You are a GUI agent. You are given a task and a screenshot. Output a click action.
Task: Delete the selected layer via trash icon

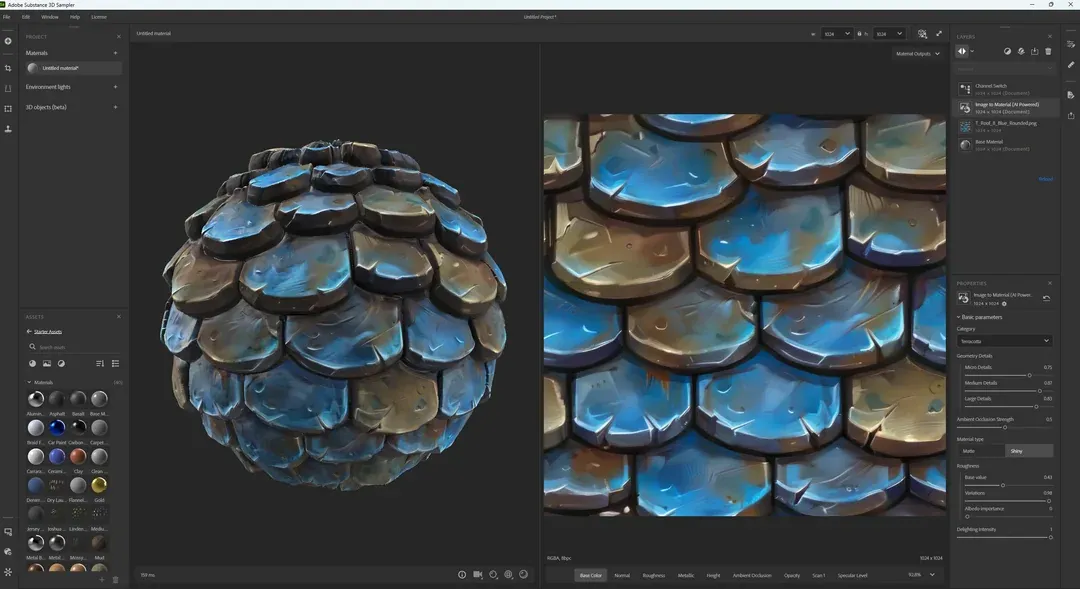1050,51
